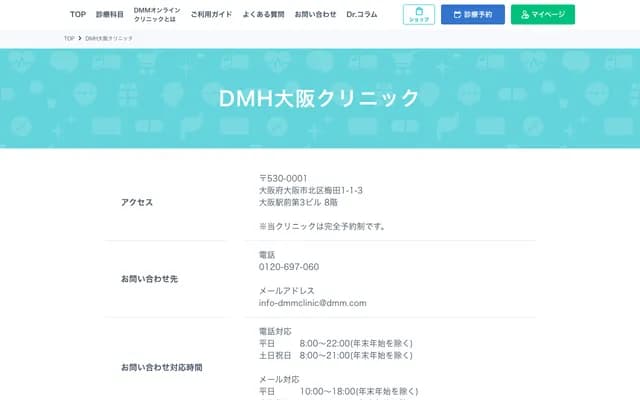Go to DMMオンラインクリニックとは page
The image size is (640, 400).
pyautogui.click(x=157, y=15)
